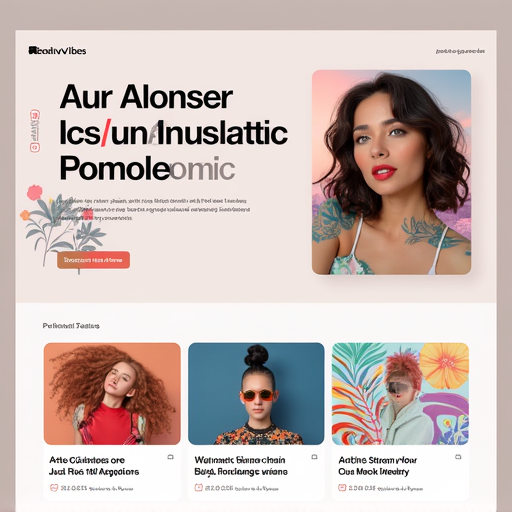
Task: Open the Instagram icon below vertical text
Action: click(x=35, y=147)
